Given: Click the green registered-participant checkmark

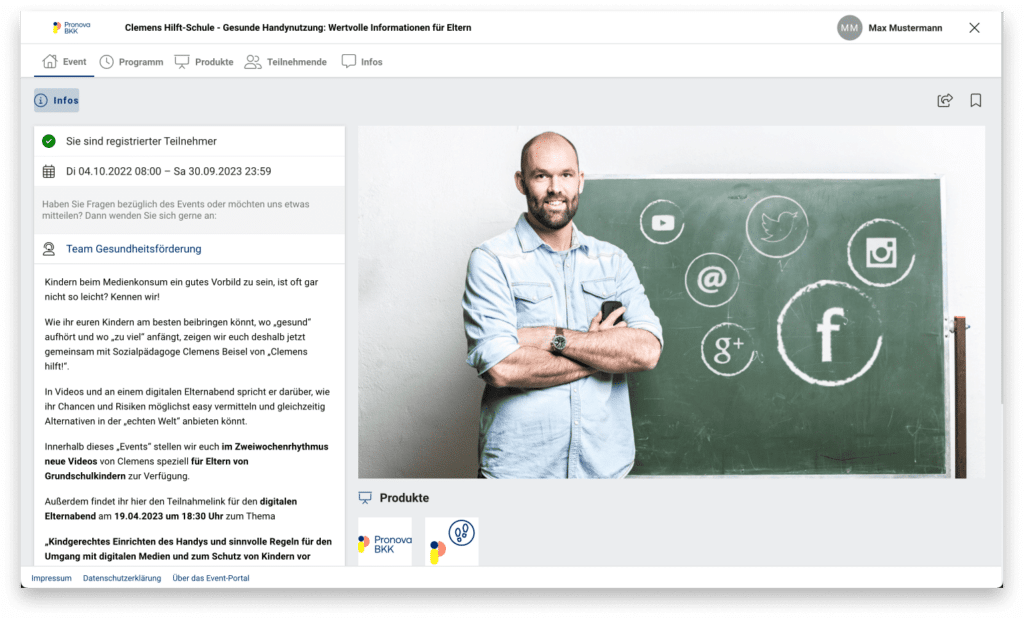Looking at the screenshot, I should coord(48,141).
